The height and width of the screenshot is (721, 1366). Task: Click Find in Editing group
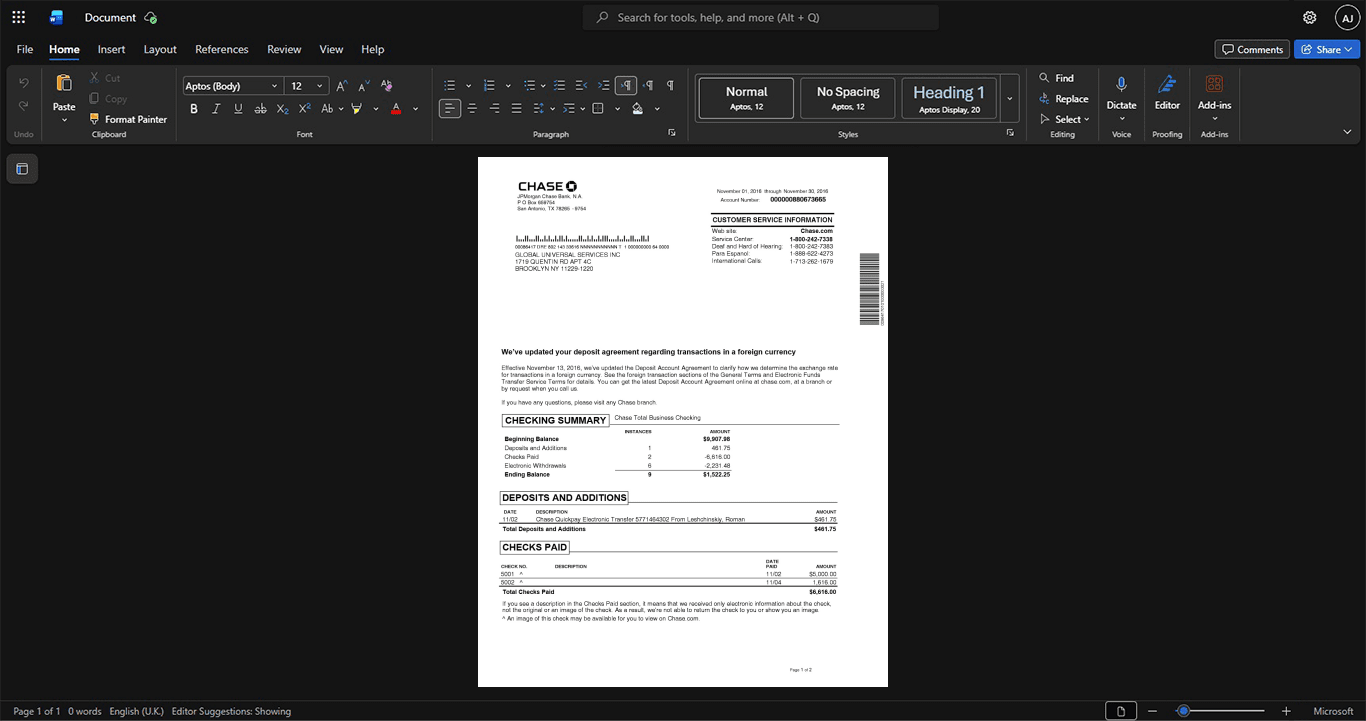[x=1056, y=78]
